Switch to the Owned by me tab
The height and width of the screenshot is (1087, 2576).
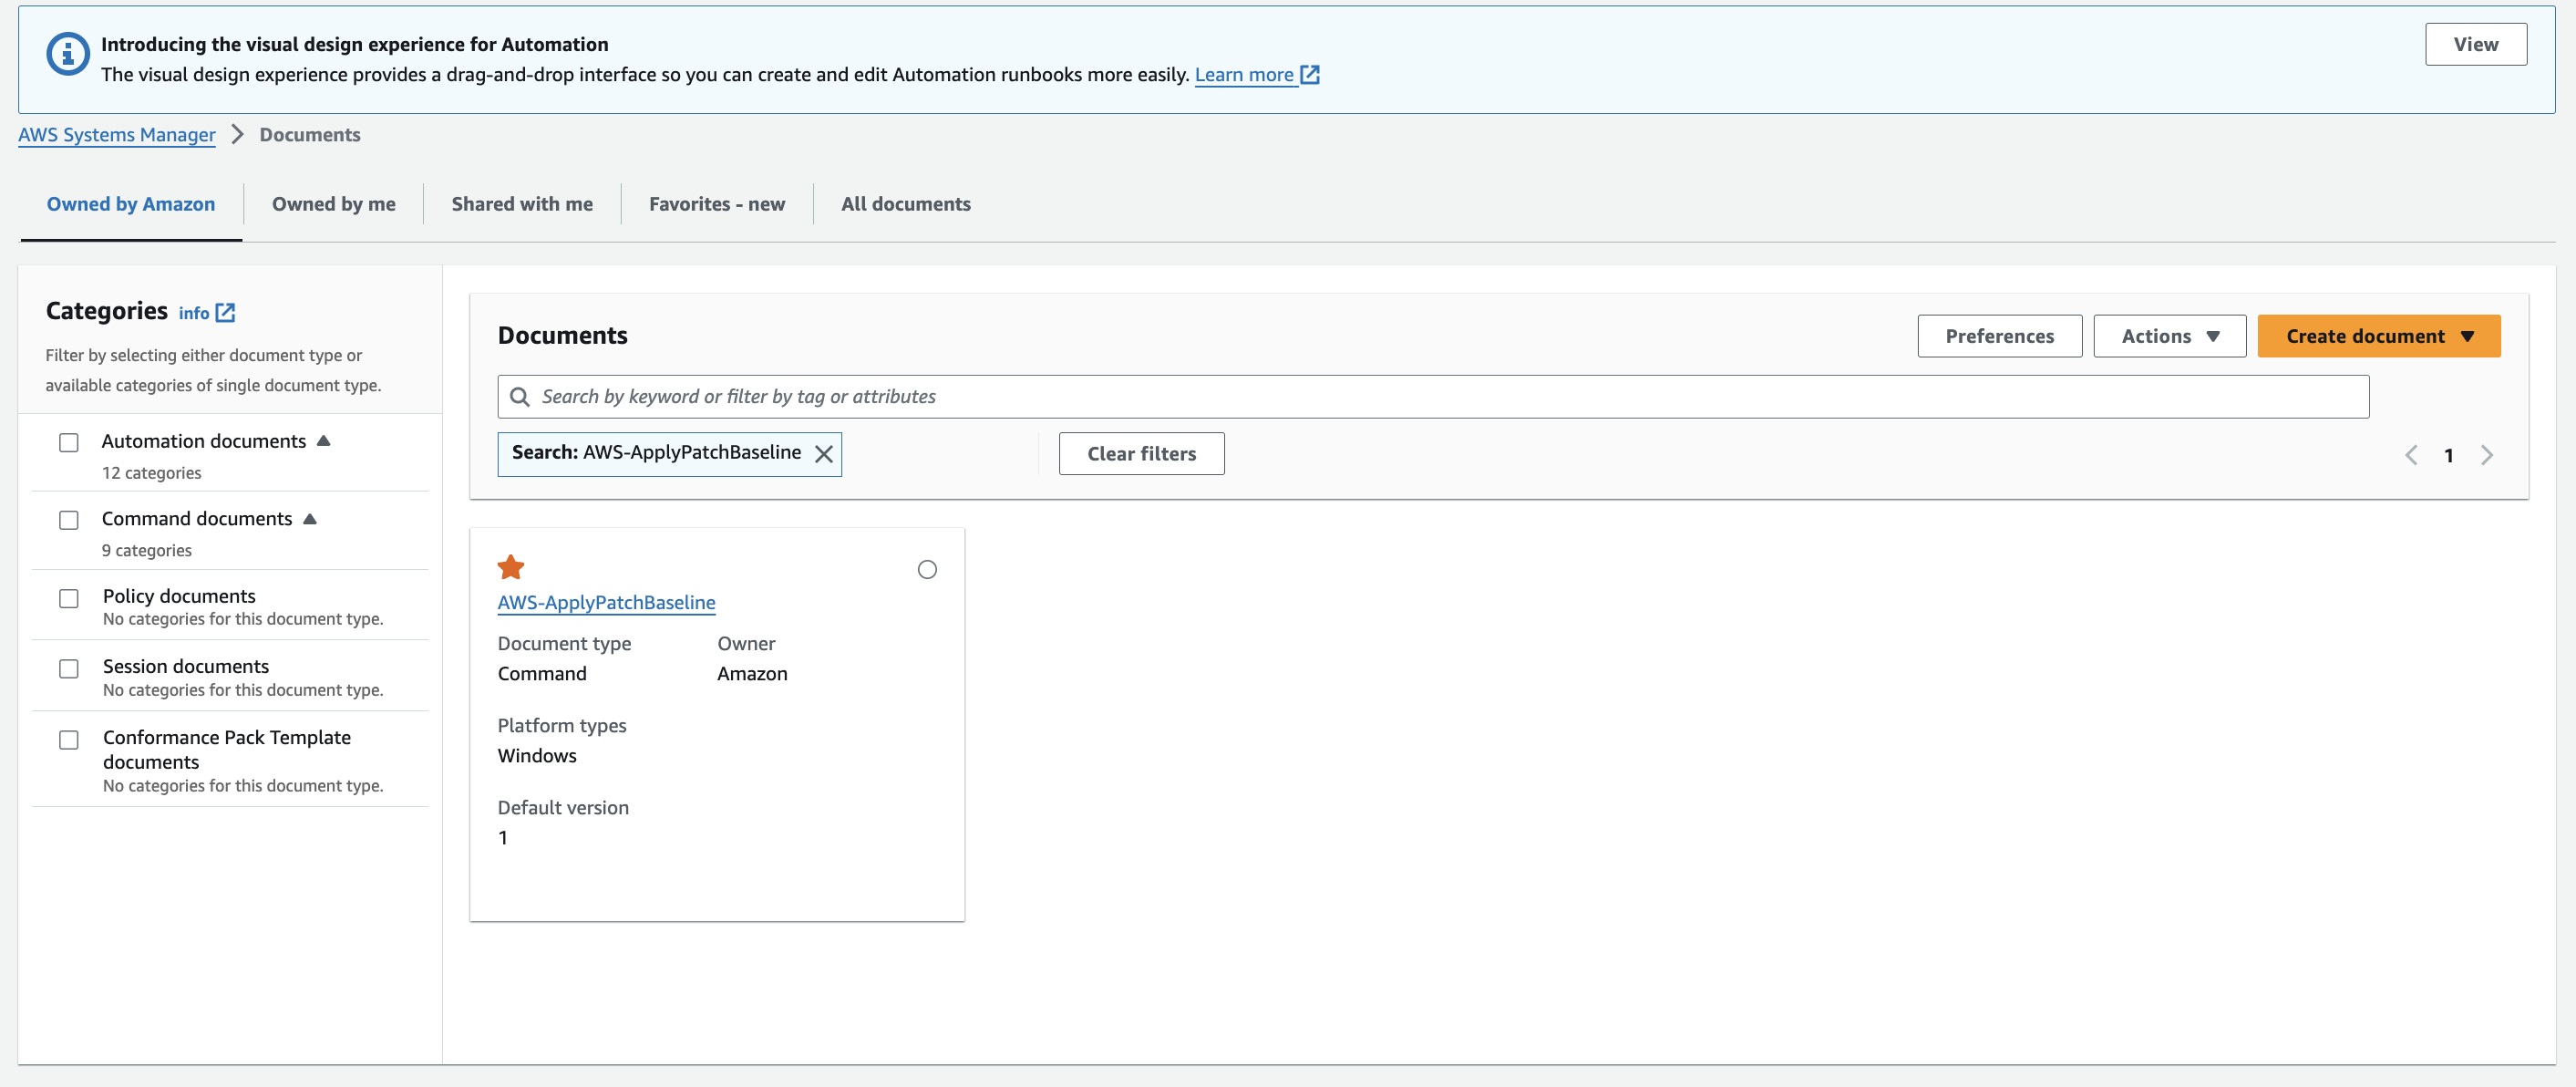333,204
